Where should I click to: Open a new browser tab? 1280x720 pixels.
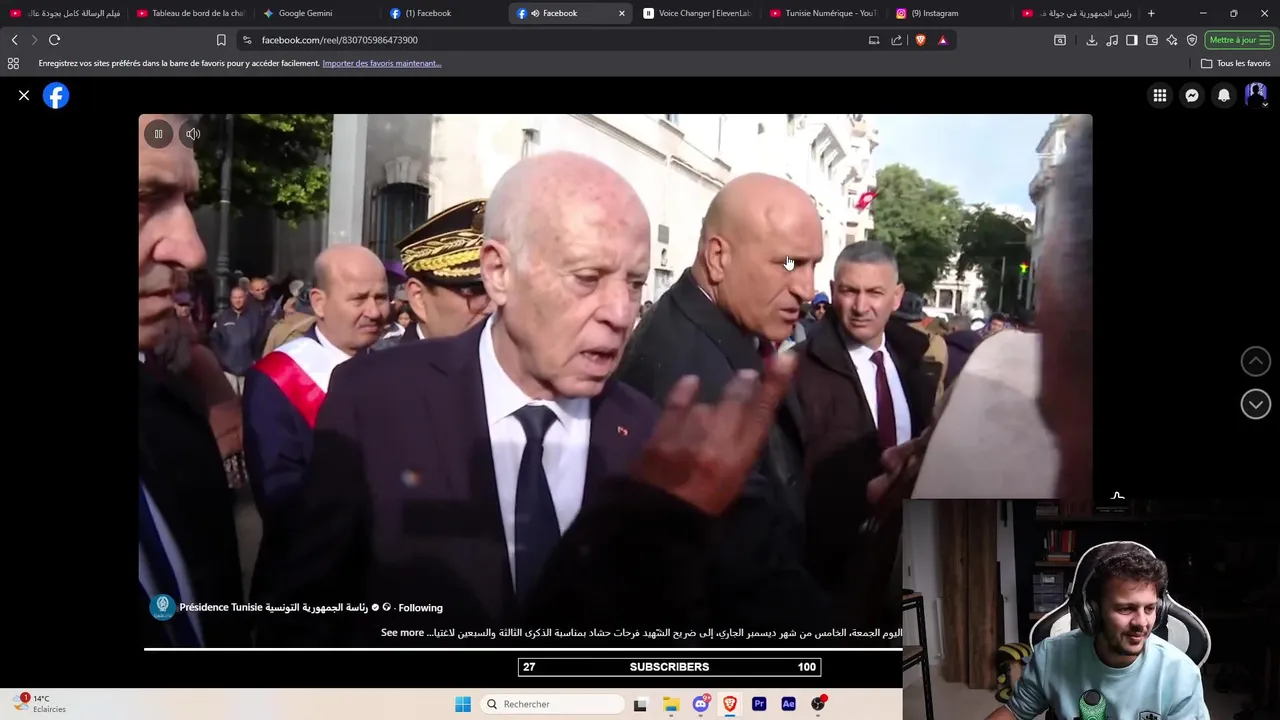point(1151,13)
